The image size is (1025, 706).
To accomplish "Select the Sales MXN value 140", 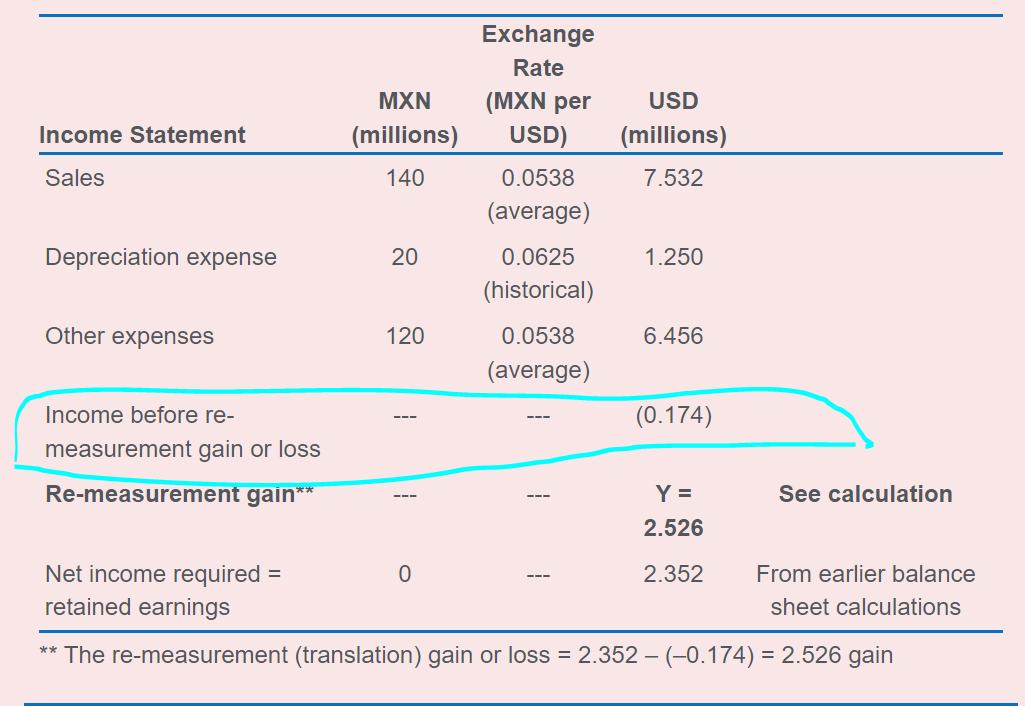I will point(405,178).
